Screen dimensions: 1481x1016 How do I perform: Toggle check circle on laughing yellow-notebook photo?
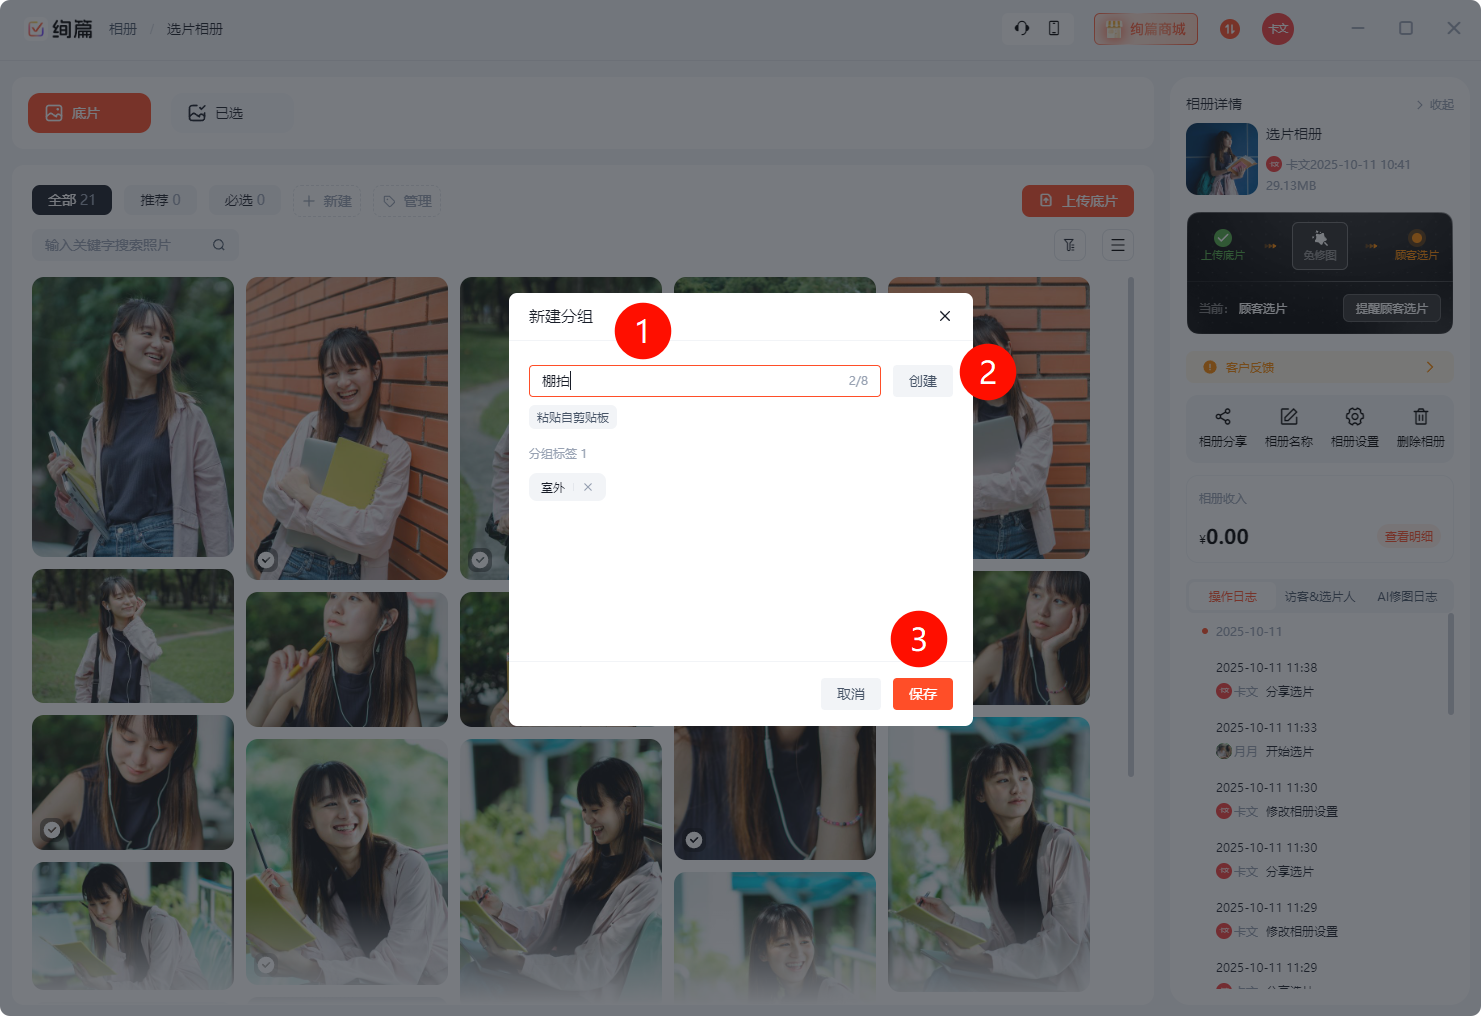(x=266, y=965)
